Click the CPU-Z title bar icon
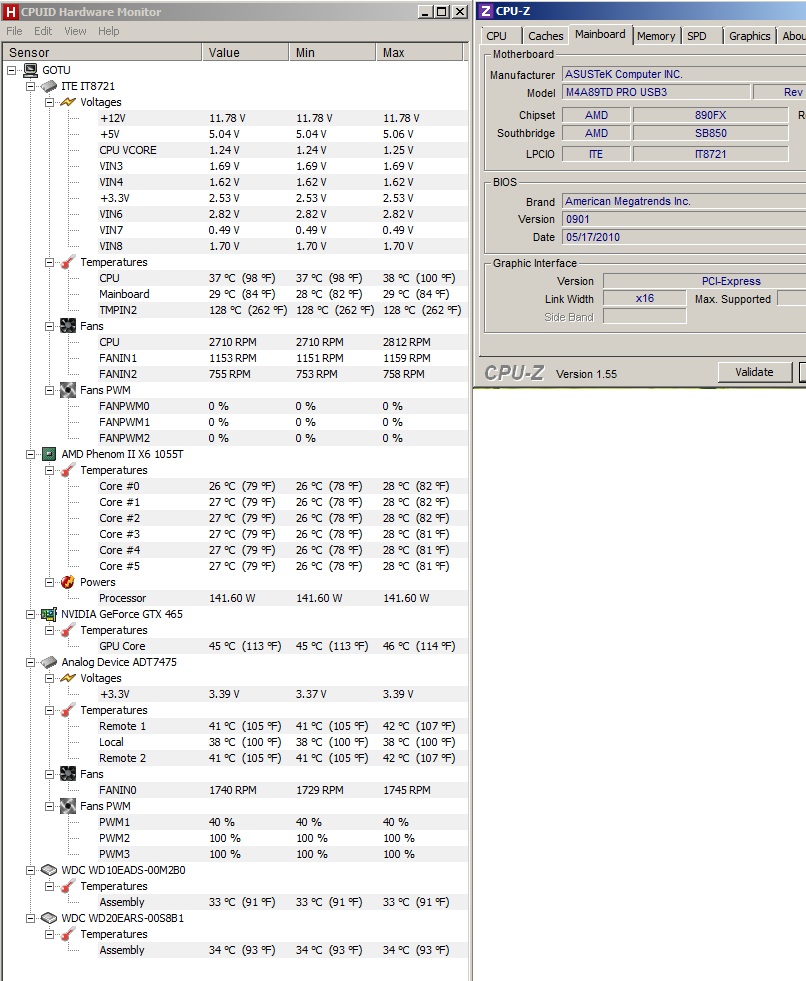806x981 pixels. point(486,11)
